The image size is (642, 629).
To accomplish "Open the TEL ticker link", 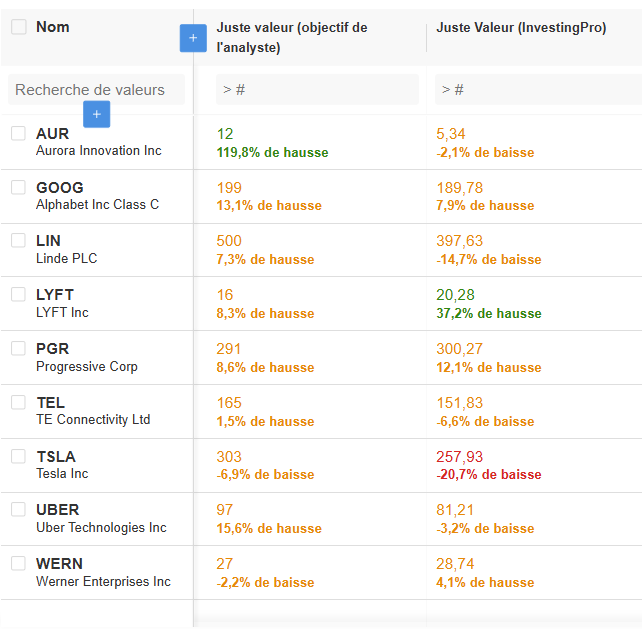I will tap(50, 403).
